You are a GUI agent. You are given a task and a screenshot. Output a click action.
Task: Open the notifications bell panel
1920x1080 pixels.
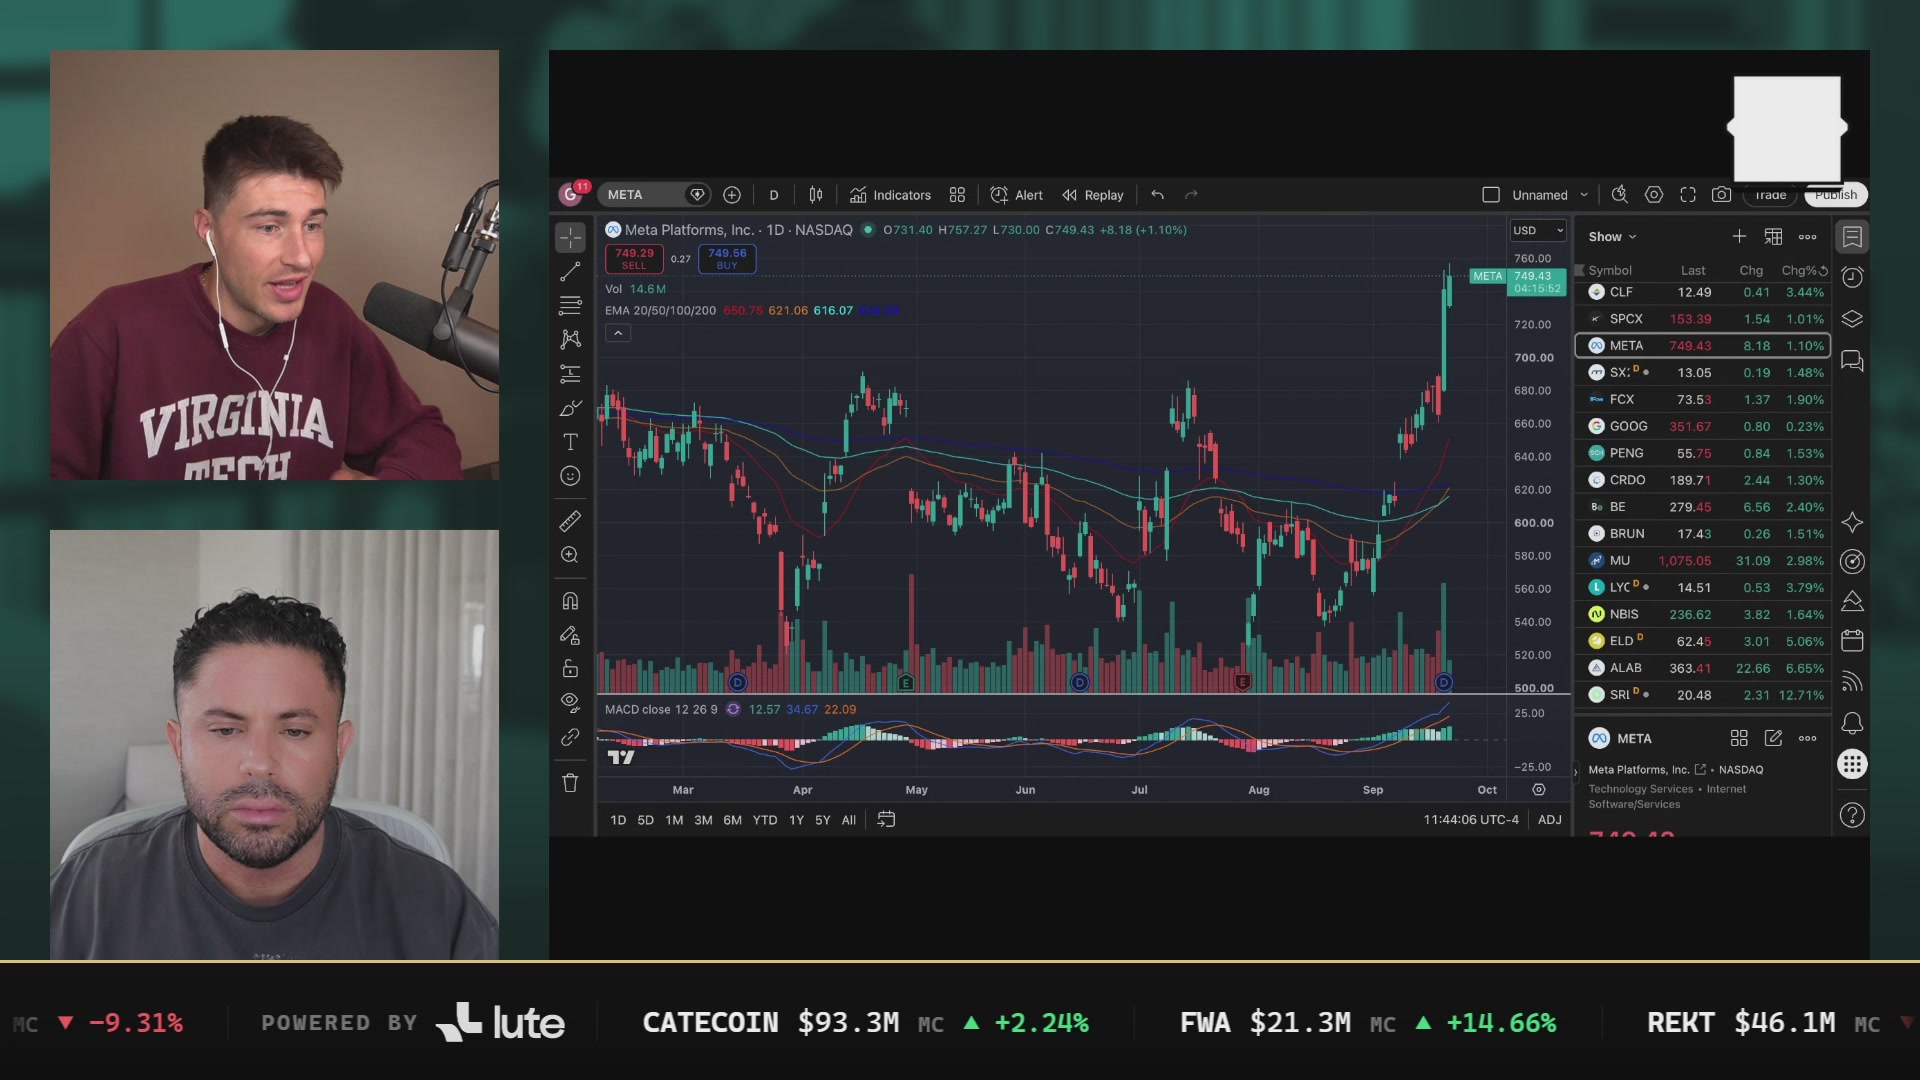pos(1852,723)
